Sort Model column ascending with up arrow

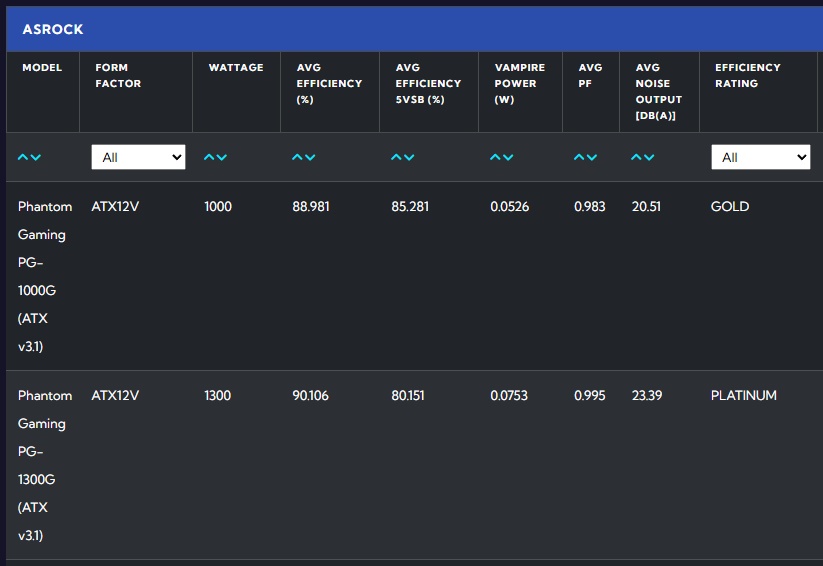pyautogui.click(x=23, y=157)
